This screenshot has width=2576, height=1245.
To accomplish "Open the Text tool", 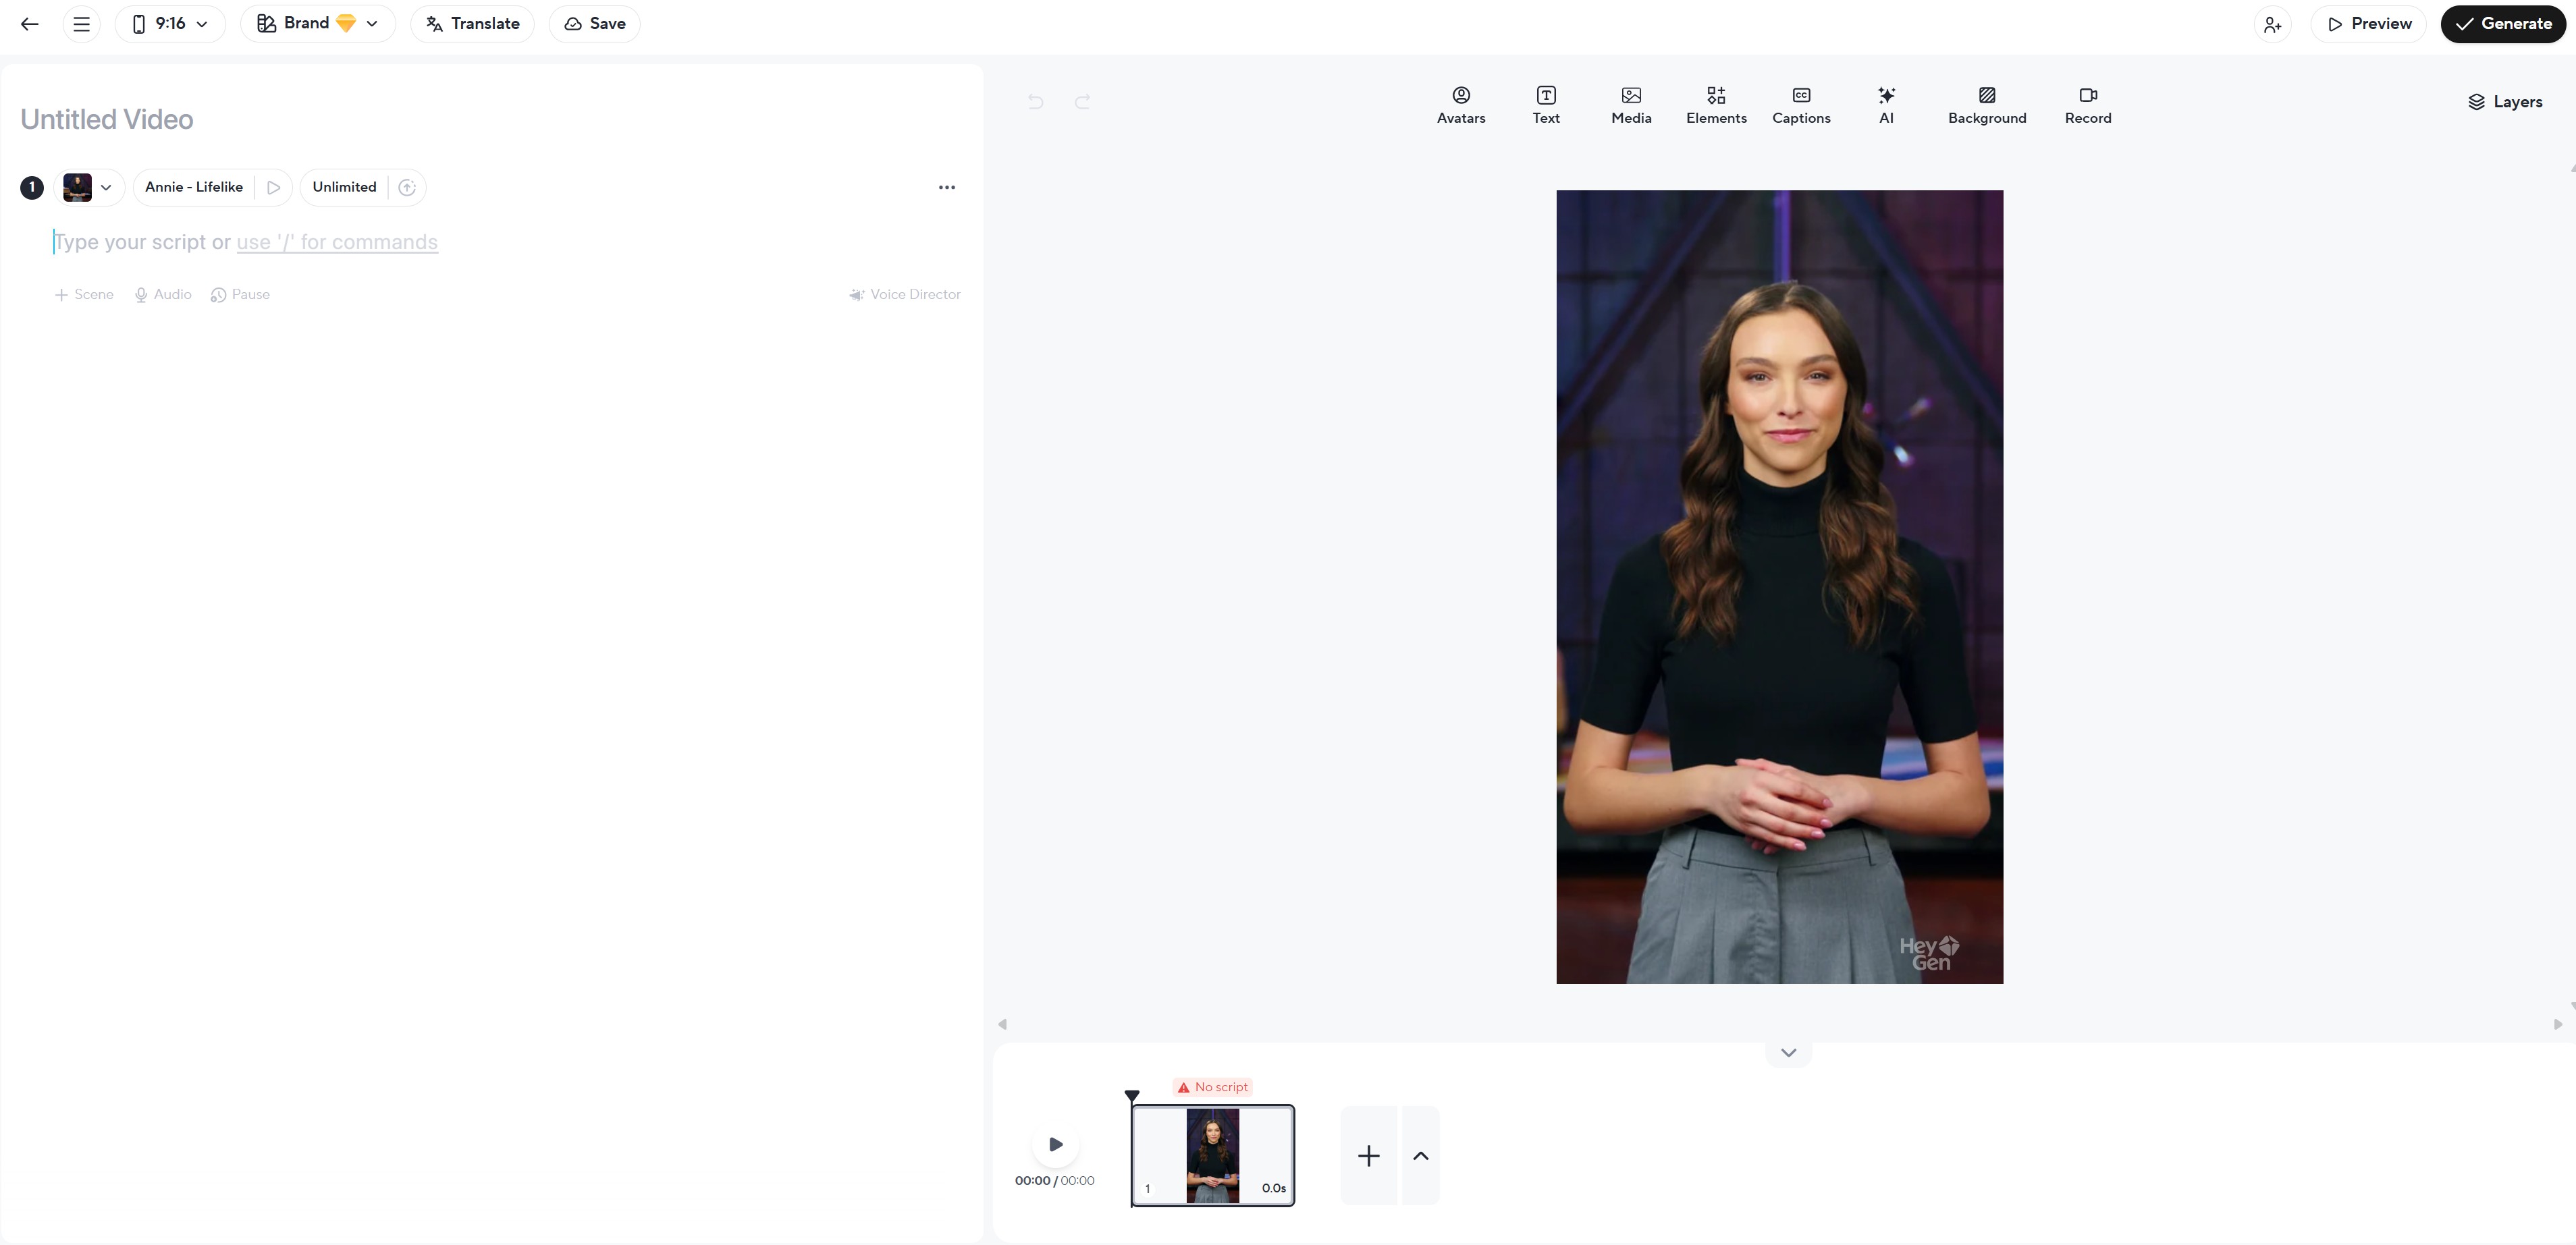I will click(1545, 104).
